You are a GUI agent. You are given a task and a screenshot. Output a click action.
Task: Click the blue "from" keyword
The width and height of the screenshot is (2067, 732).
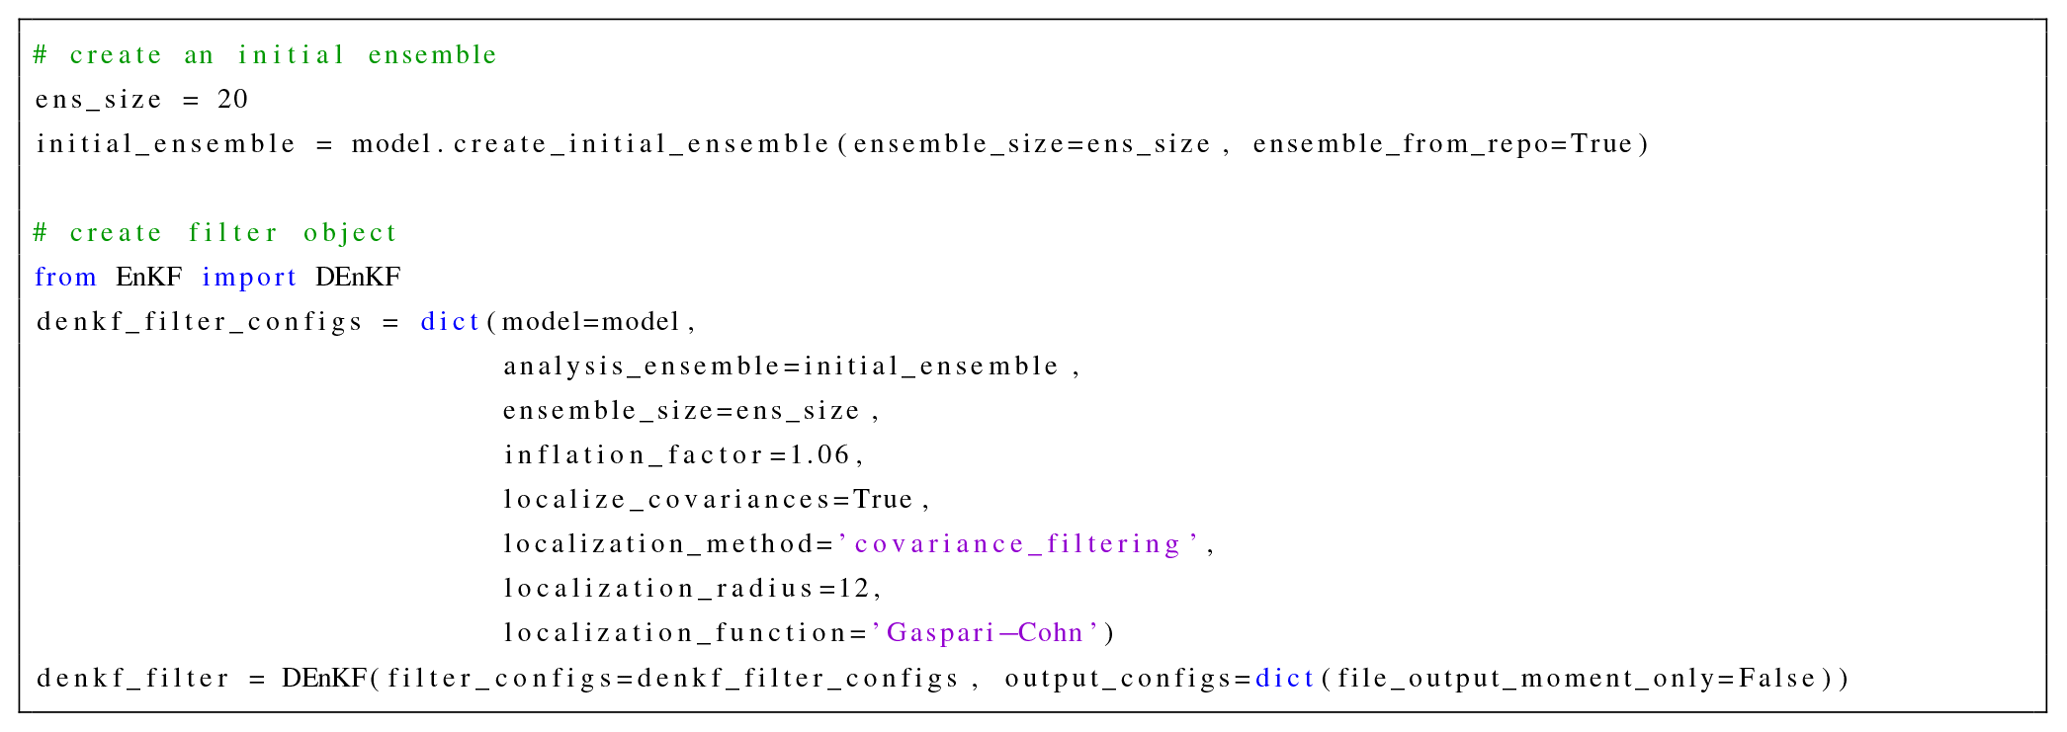65,277
